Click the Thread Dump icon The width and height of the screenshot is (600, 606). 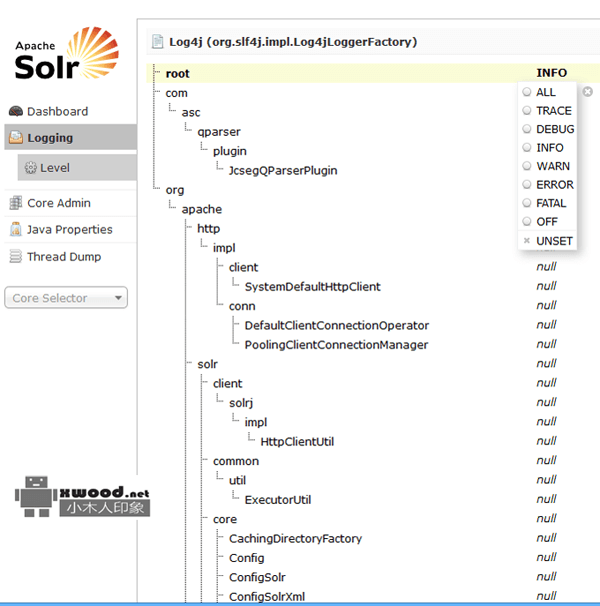15,256
